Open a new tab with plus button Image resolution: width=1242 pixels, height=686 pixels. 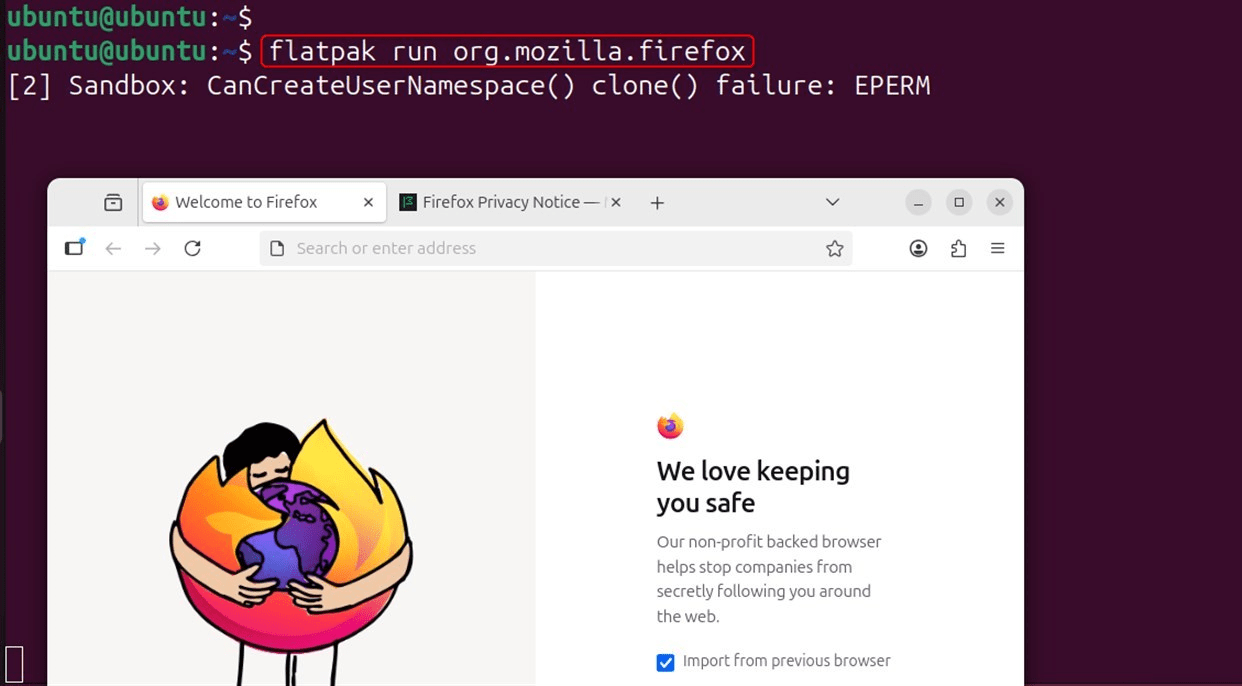[657, 203]
